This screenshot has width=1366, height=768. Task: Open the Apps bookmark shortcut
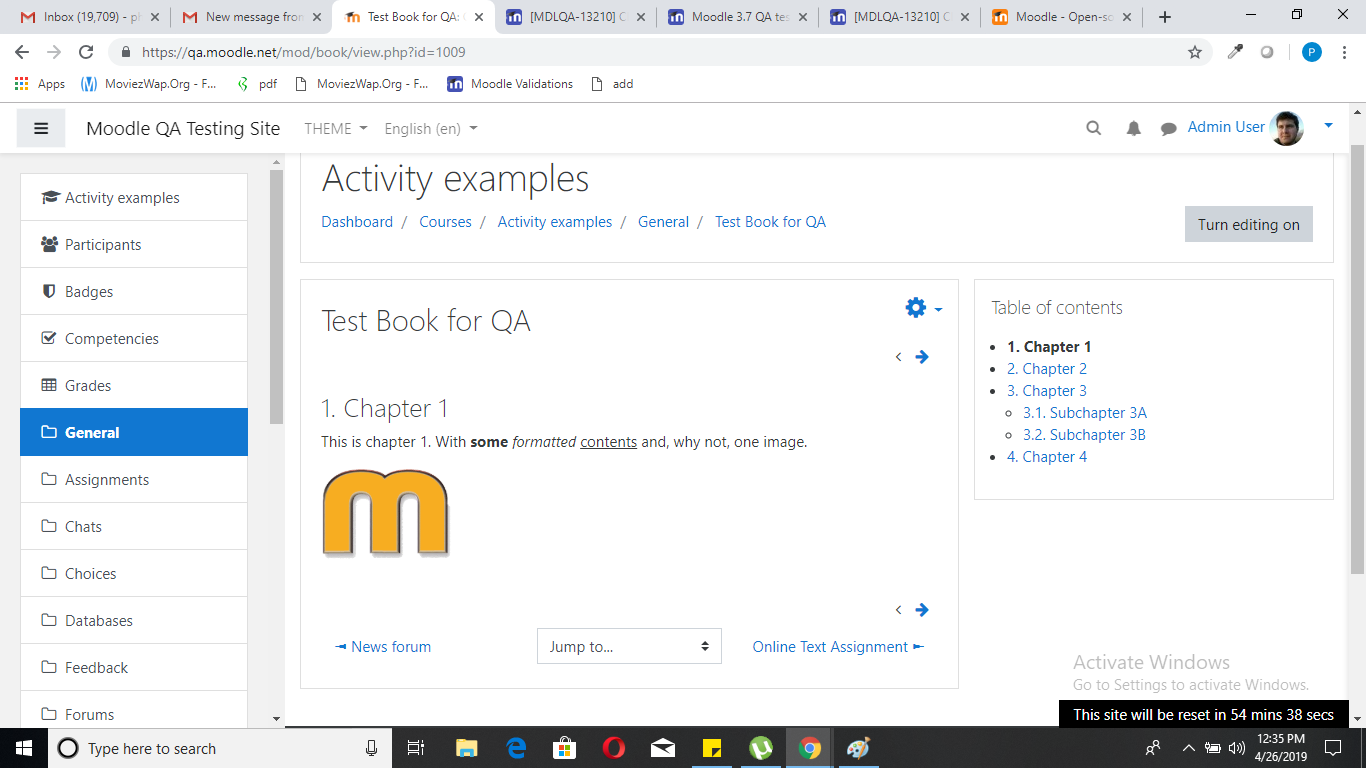(x=40, y=84)
